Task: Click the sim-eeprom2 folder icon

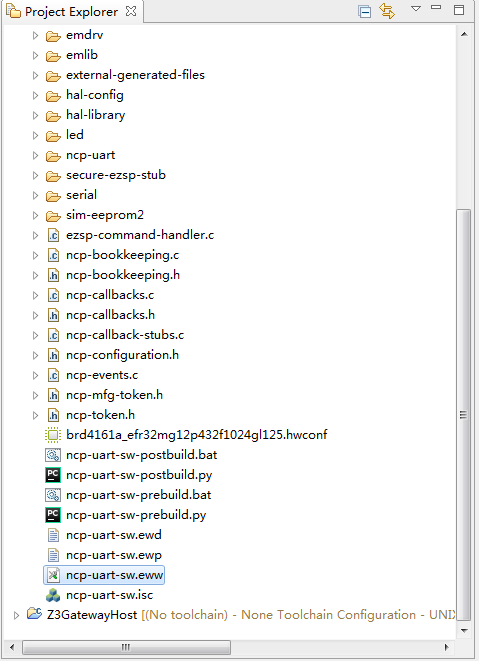Action: point(53,216)
